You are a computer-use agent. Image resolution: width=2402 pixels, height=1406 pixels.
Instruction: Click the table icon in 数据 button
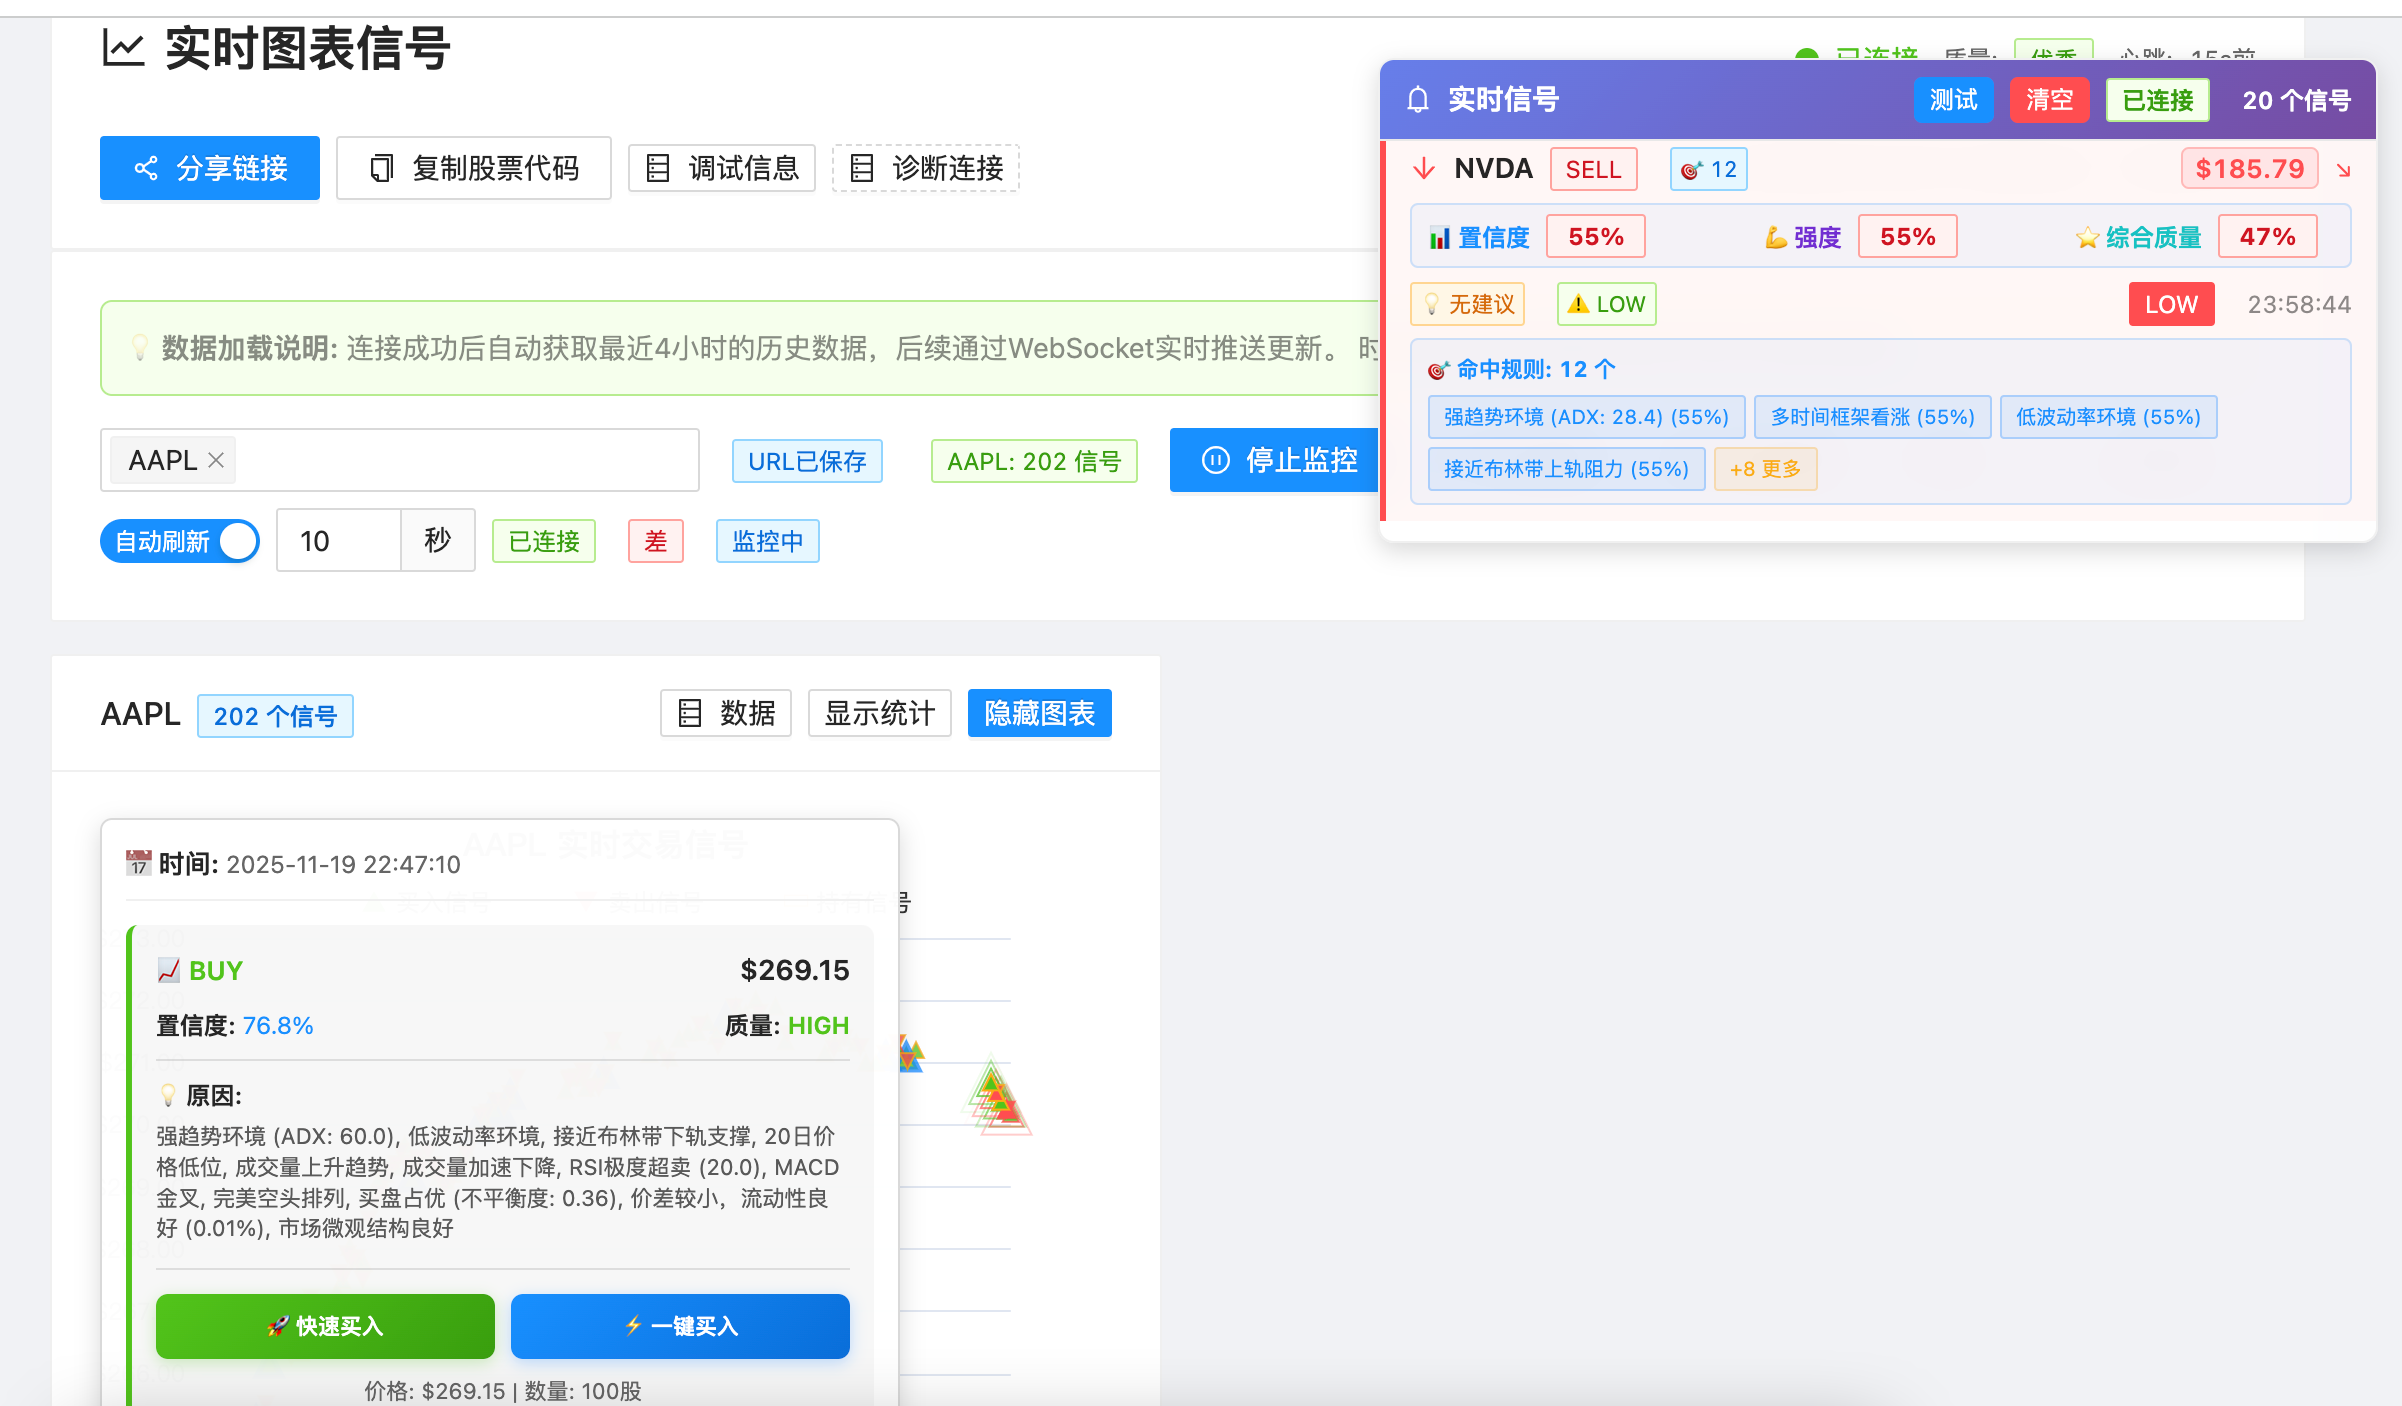pyautogui.click(x=690, y=713)
